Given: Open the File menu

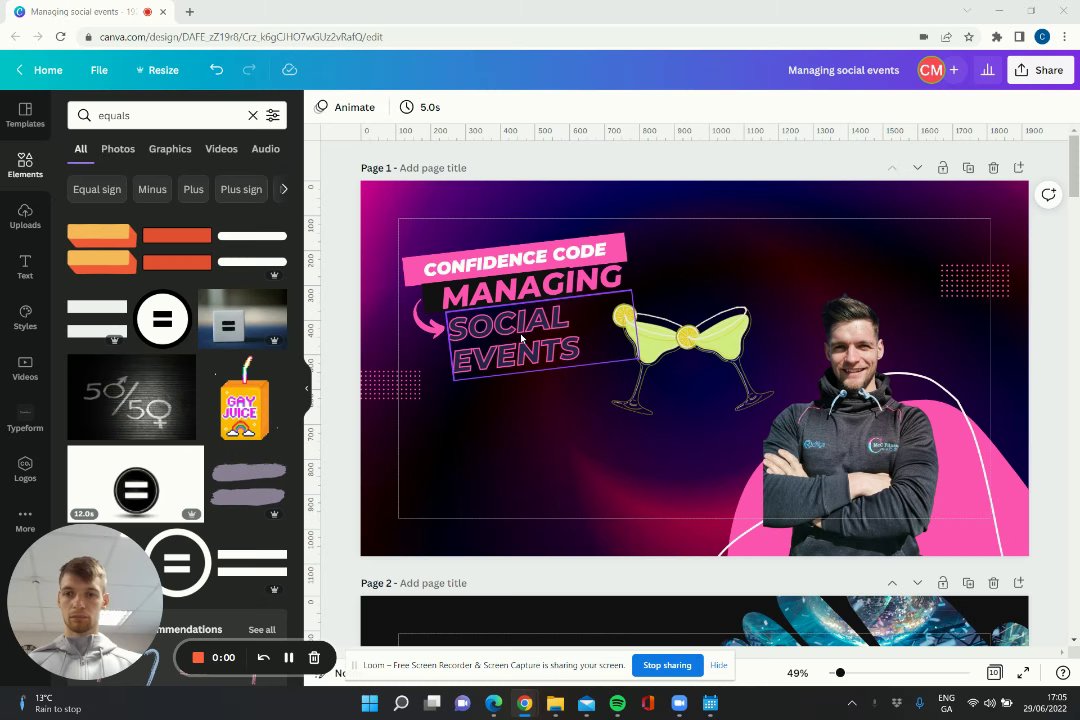Looking at the screenshot, I should 99,70.
